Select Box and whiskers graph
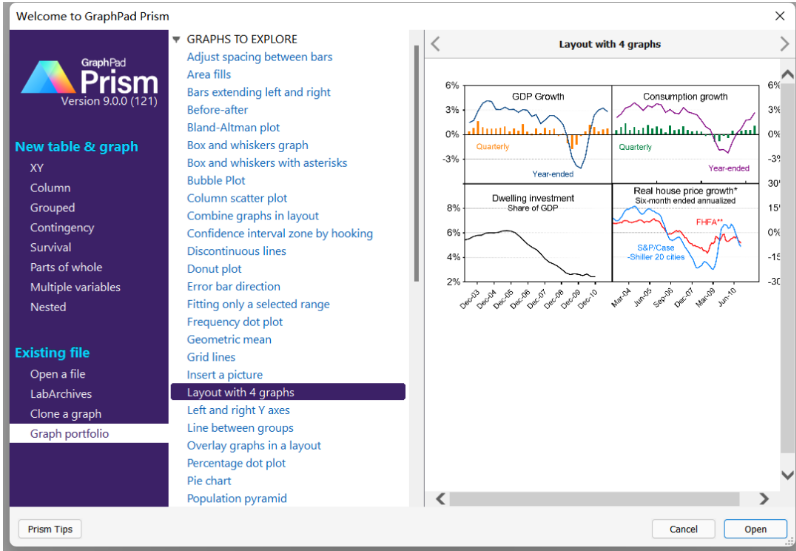Viewport: 796px width, 551px height. pyautogui.click(x=247, y=145)
